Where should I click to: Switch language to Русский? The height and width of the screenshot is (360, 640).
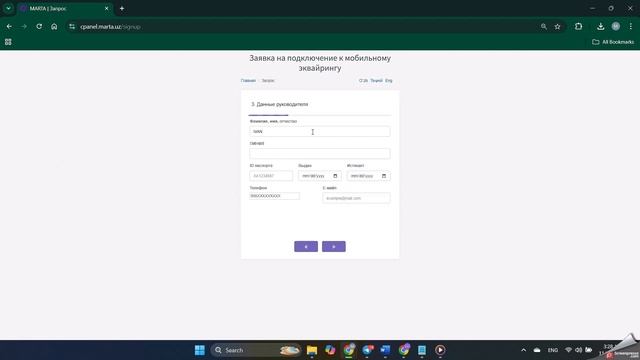(x=376, y=81)
